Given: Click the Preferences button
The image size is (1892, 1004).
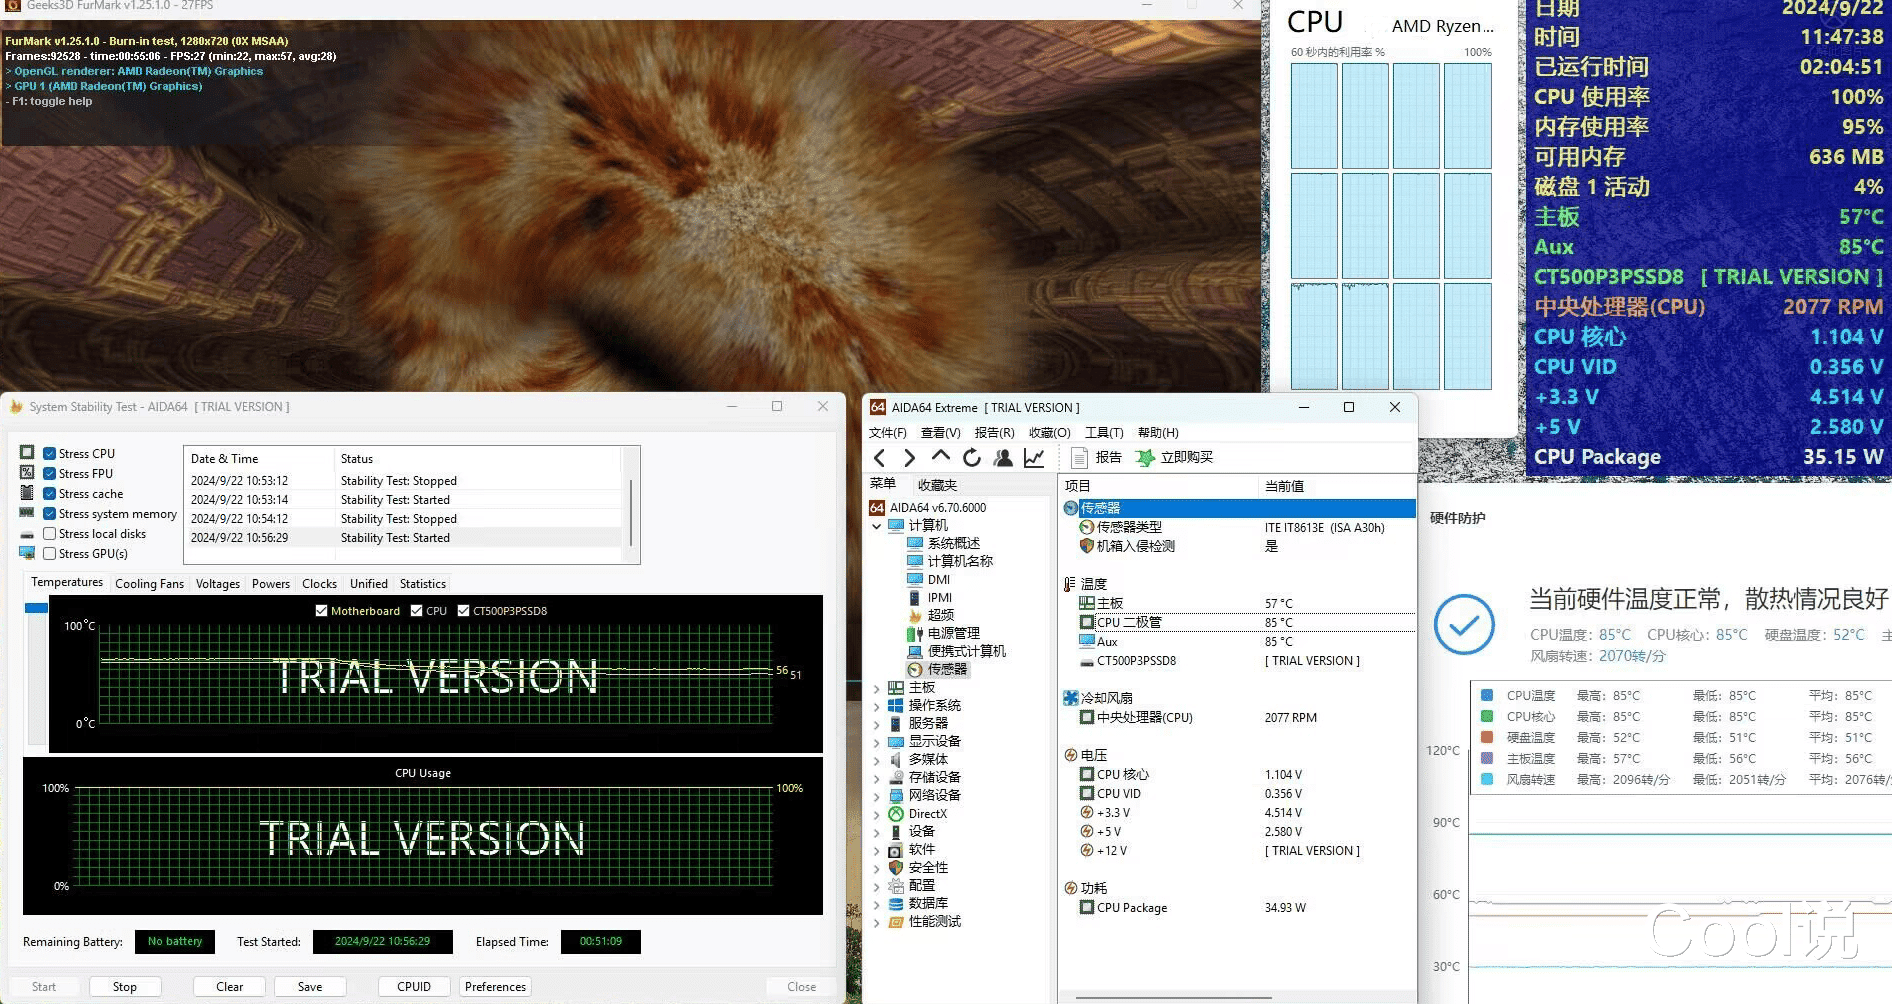Looking at the screenshot, I should (495, 987).
